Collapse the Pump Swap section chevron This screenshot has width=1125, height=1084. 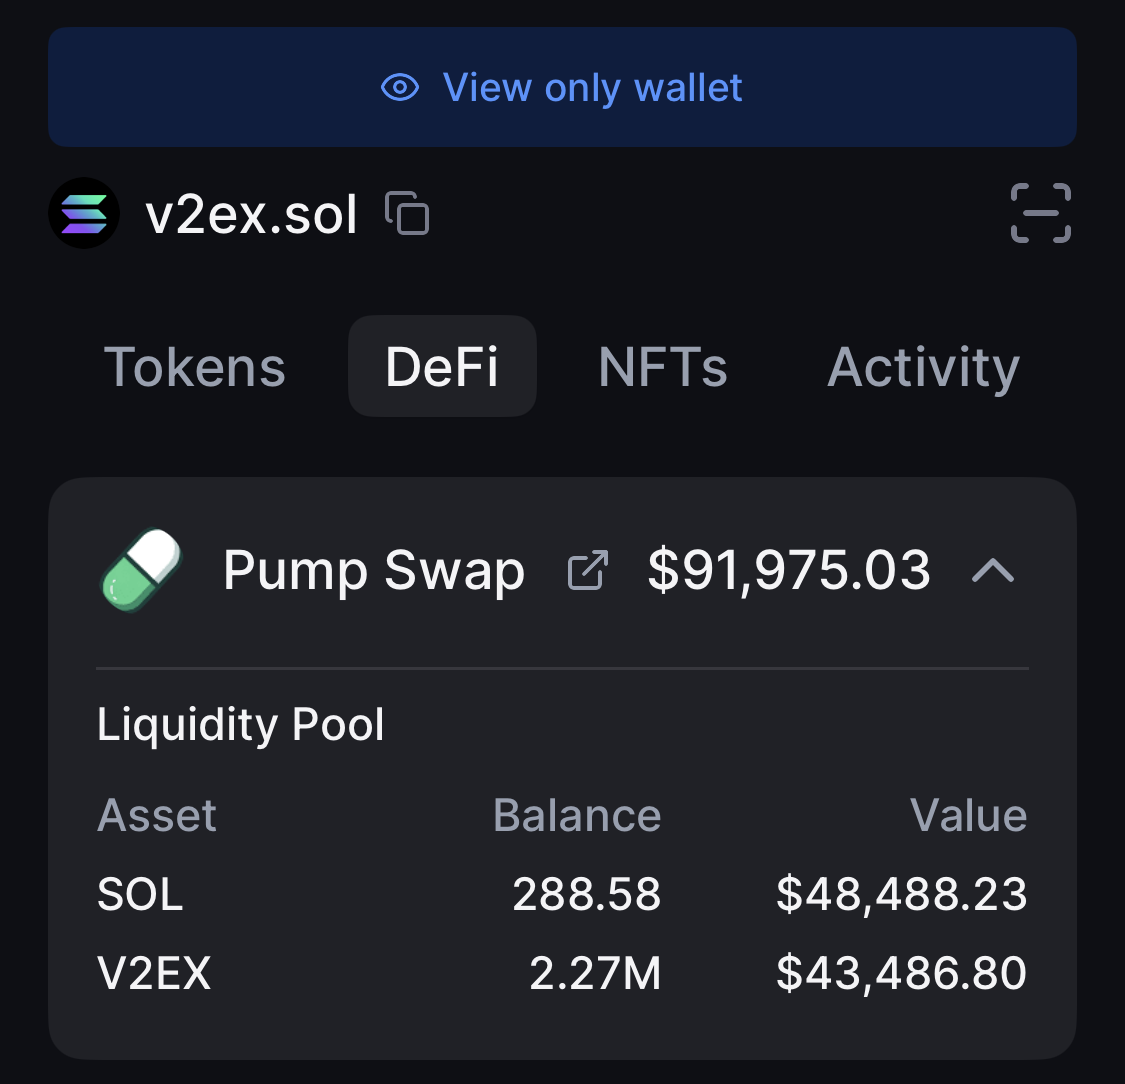point(993,571)
